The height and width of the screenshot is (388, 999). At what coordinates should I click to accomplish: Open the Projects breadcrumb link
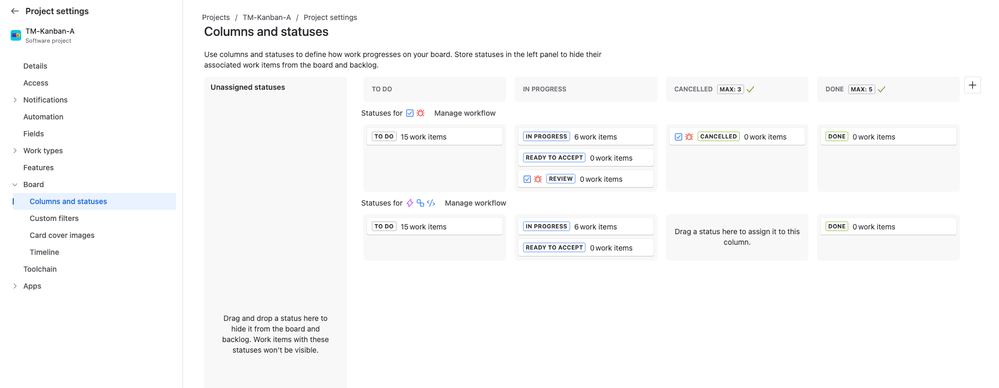click(x=216, y=18)
